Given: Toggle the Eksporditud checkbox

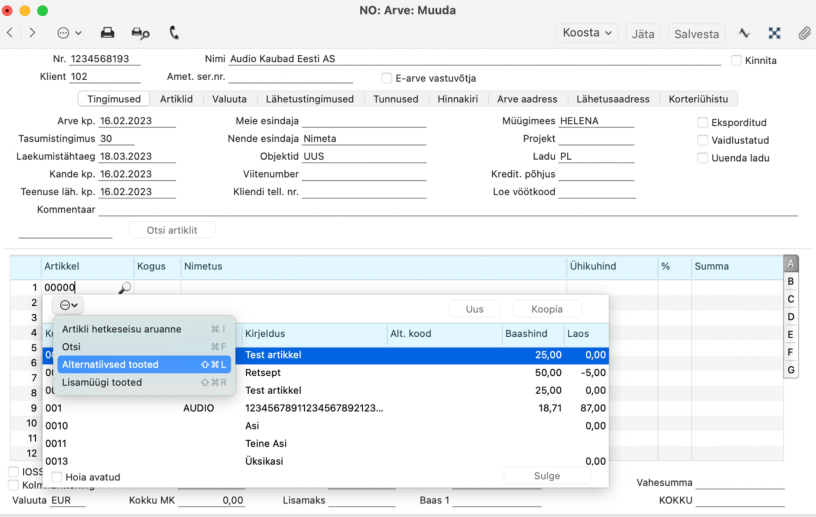Looking at the screenshot, I should [702, 122].
